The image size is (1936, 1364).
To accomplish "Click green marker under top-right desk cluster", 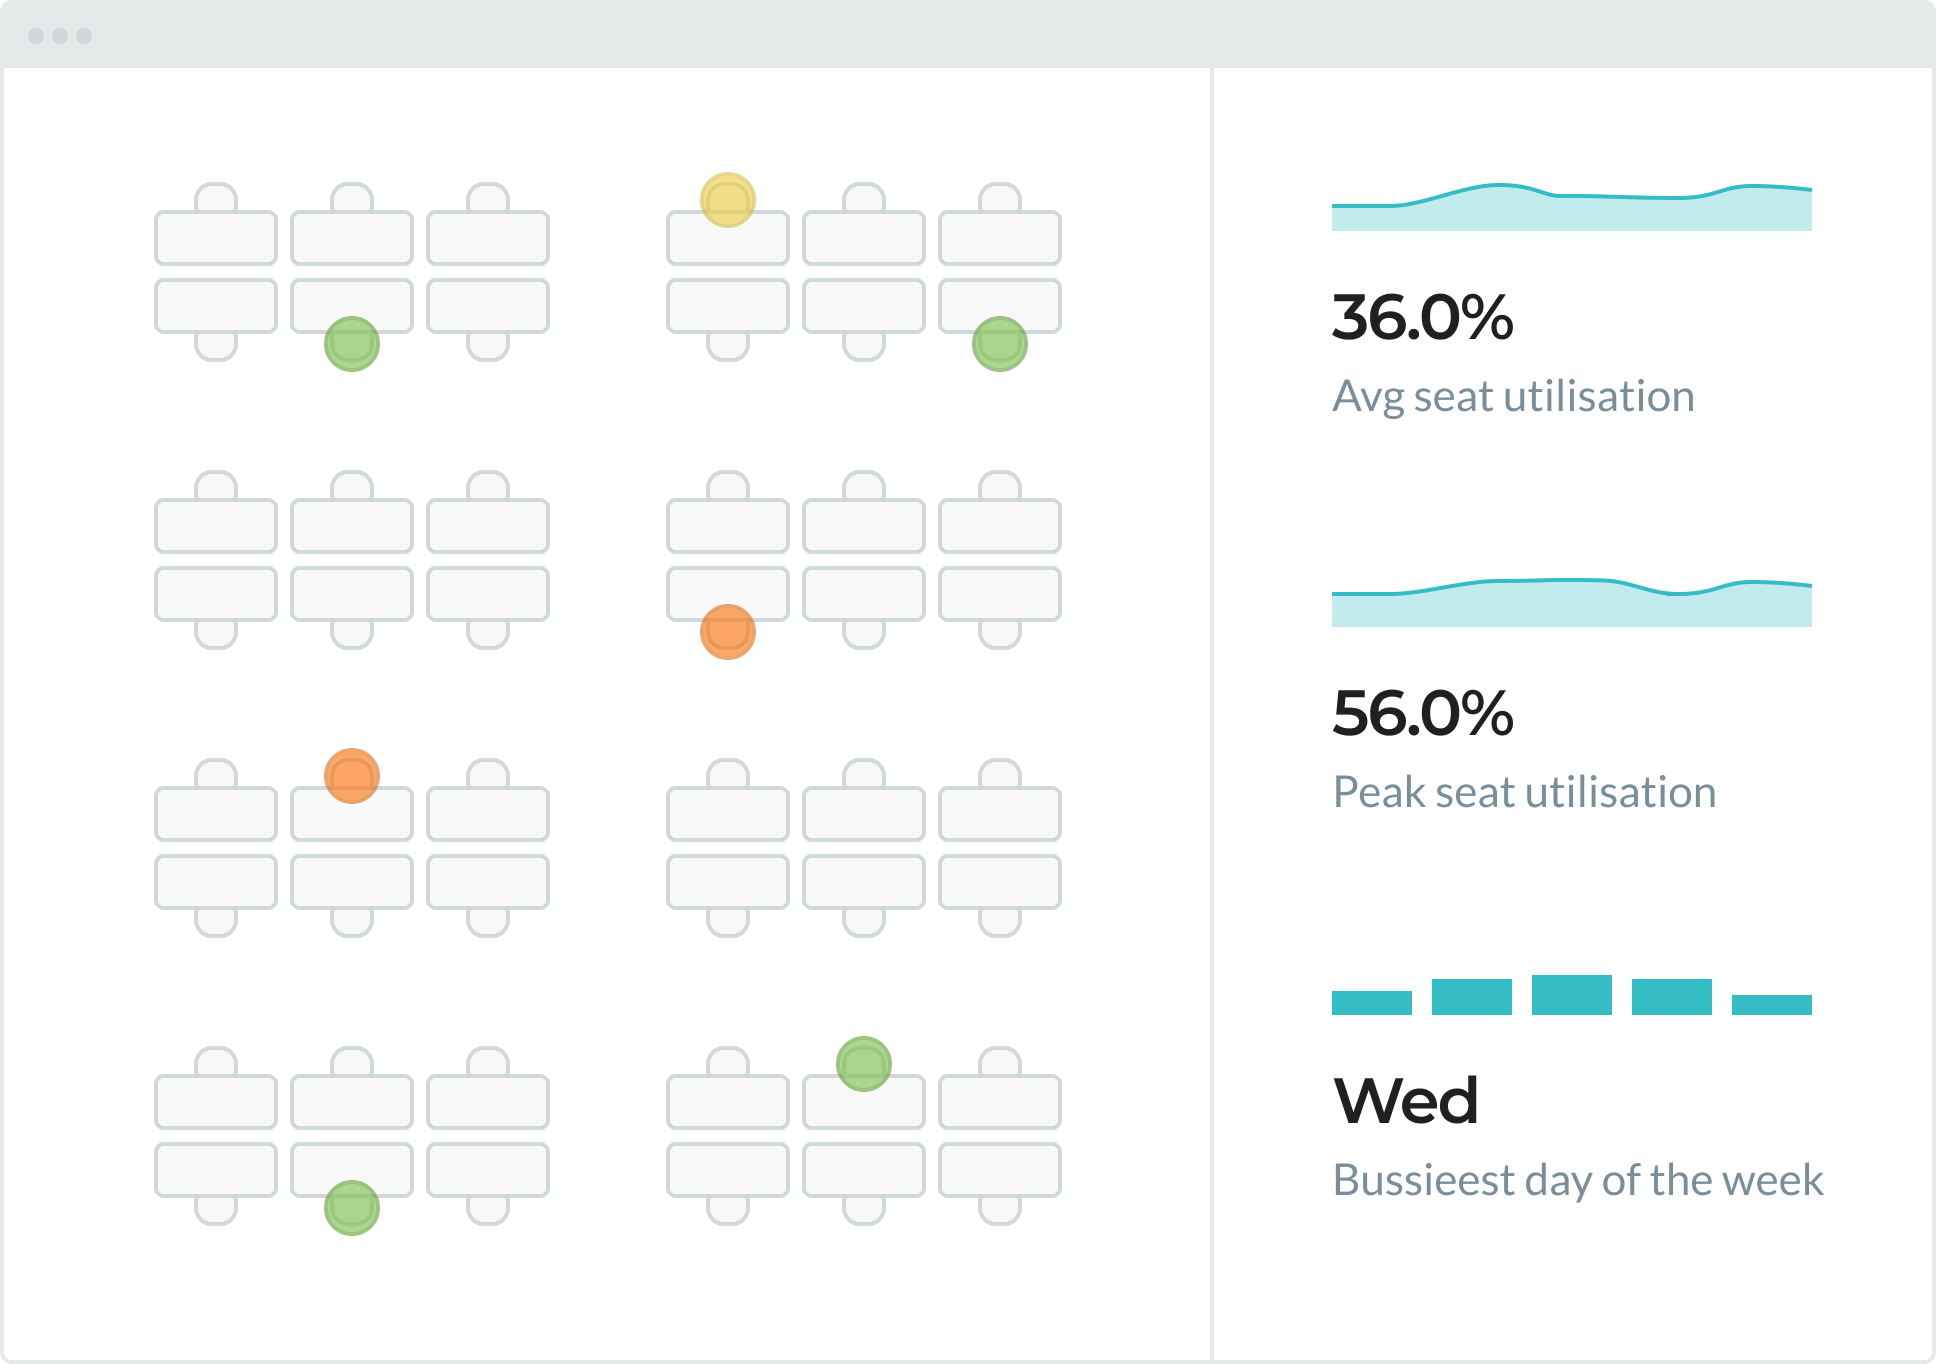I will (x=999, y=344).
